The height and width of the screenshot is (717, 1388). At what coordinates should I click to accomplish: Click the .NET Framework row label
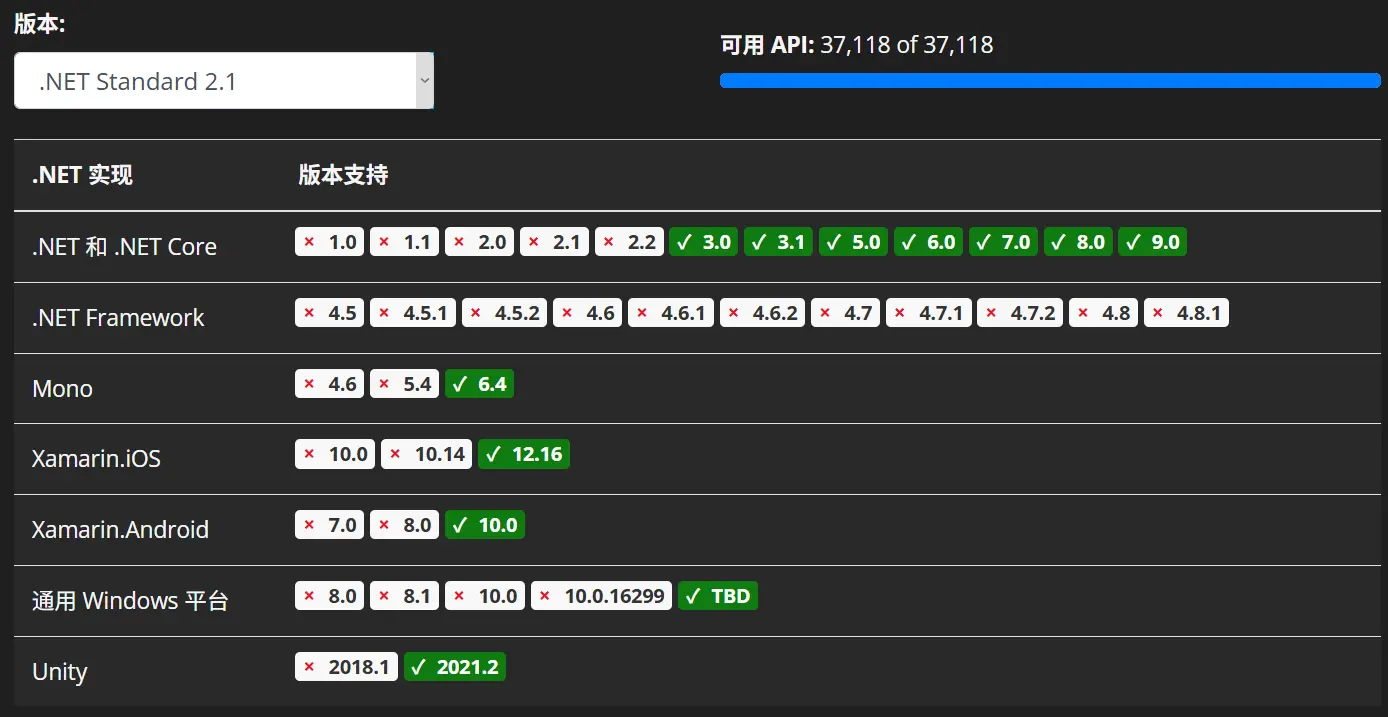click(x=118, y=318)
